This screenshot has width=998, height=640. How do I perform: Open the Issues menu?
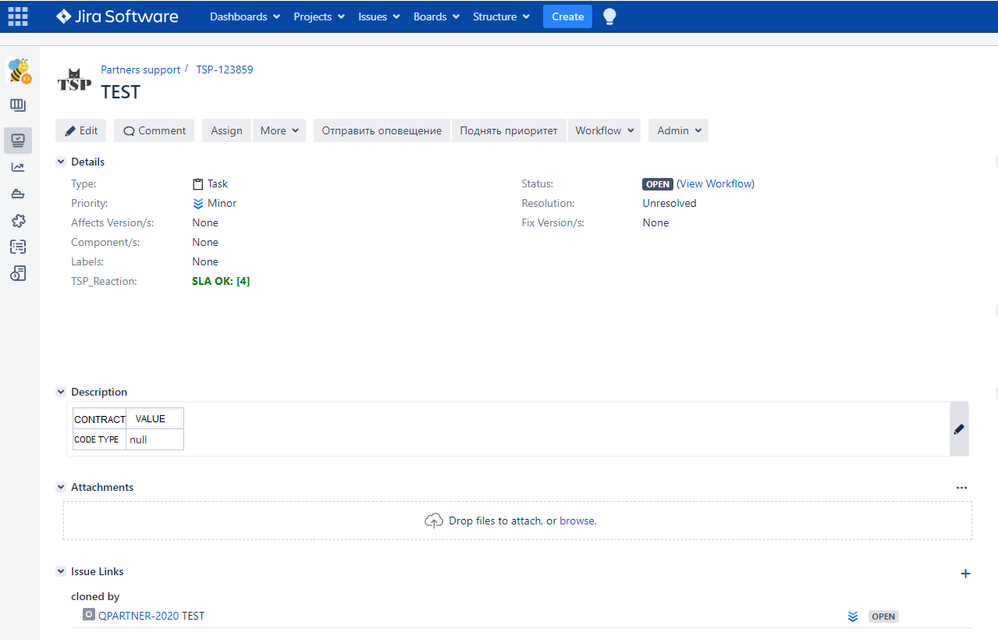tap(379, 17)
